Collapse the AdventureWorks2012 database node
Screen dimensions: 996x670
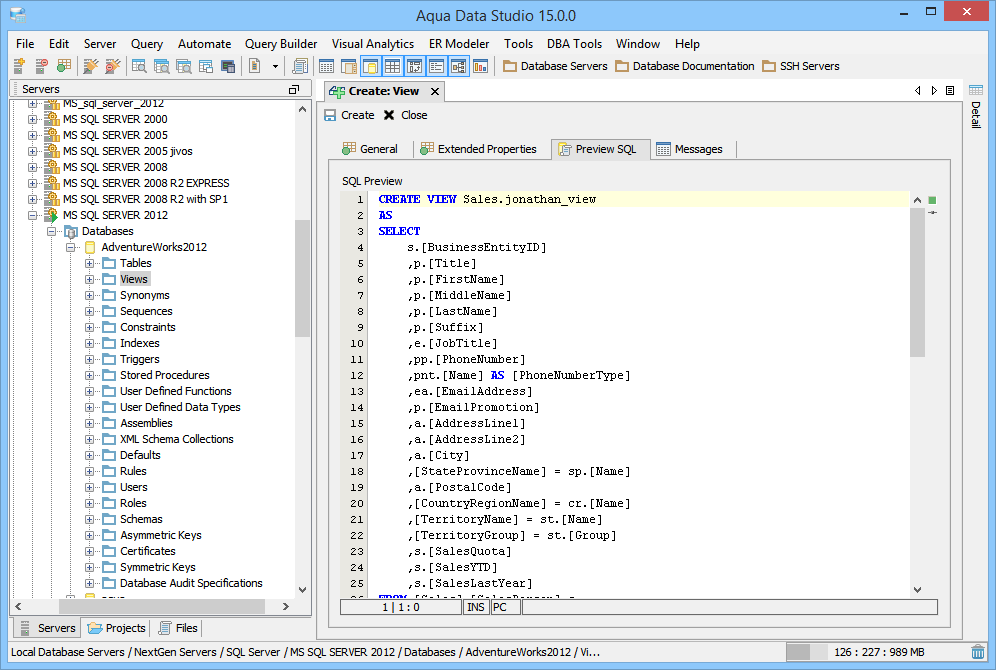coord(71,247)
